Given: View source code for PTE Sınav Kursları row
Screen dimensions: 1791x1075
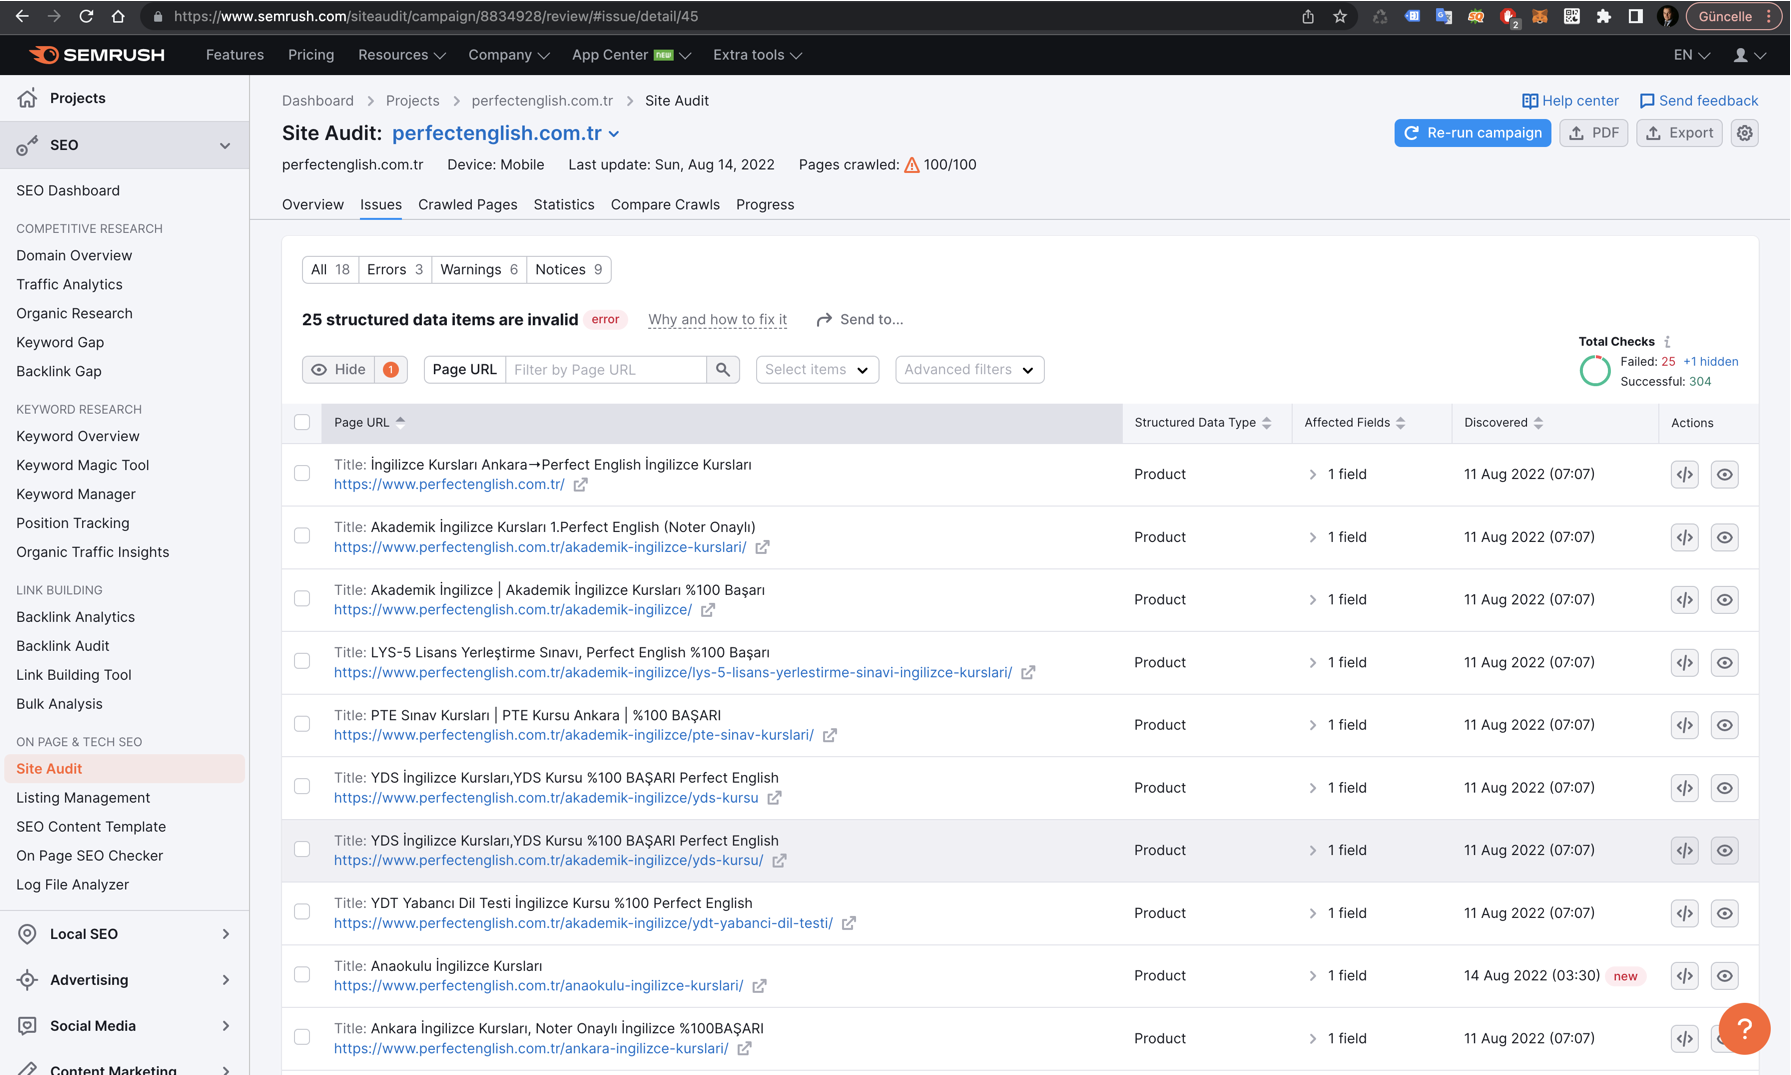Looking at the screenshot, I should coord(1685,725).
